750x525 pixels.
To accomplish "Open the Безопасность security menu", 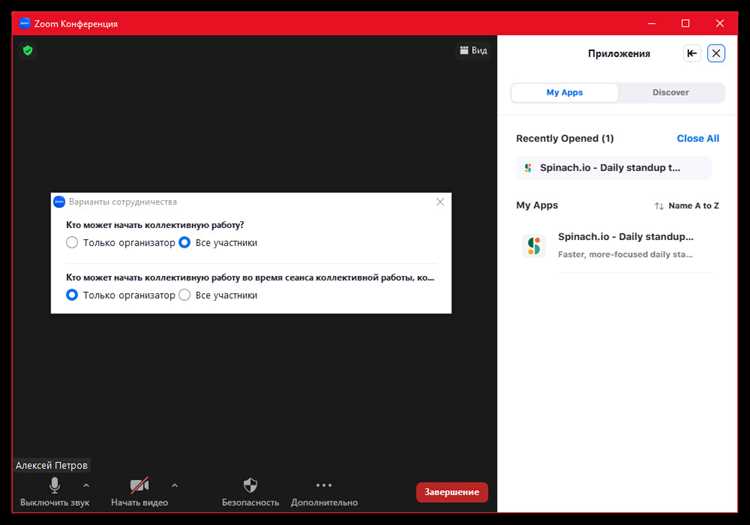I will 250,492.
